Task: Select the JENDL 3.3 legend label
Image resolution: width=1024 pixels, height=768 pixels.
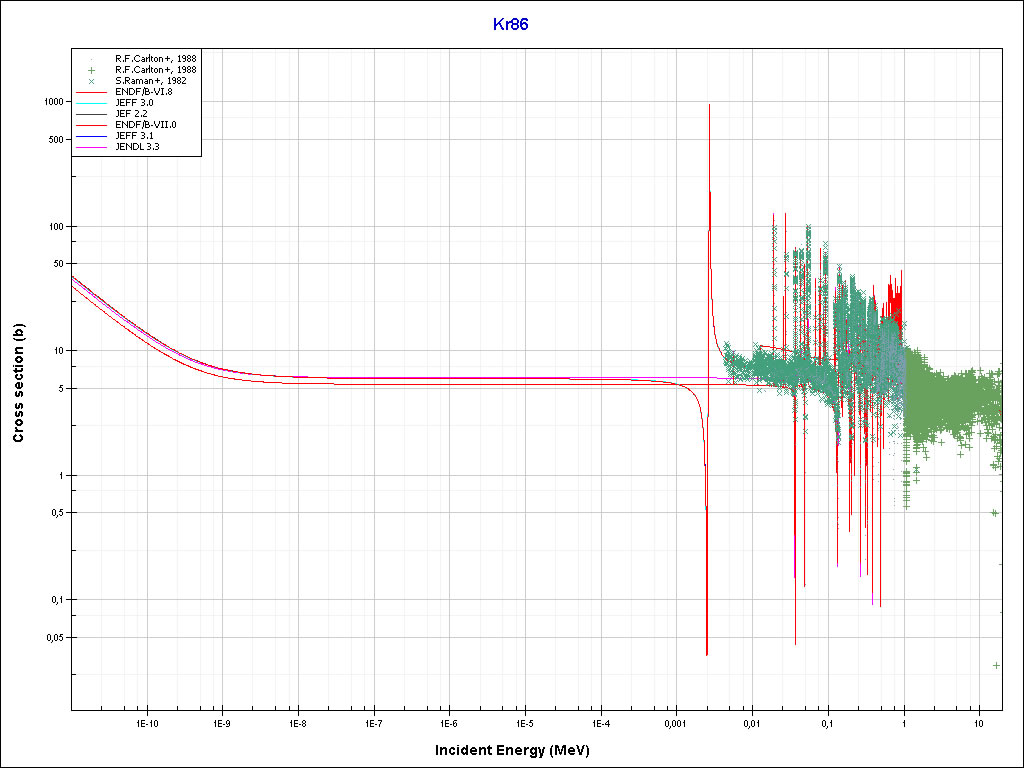Action: point(138,146)
